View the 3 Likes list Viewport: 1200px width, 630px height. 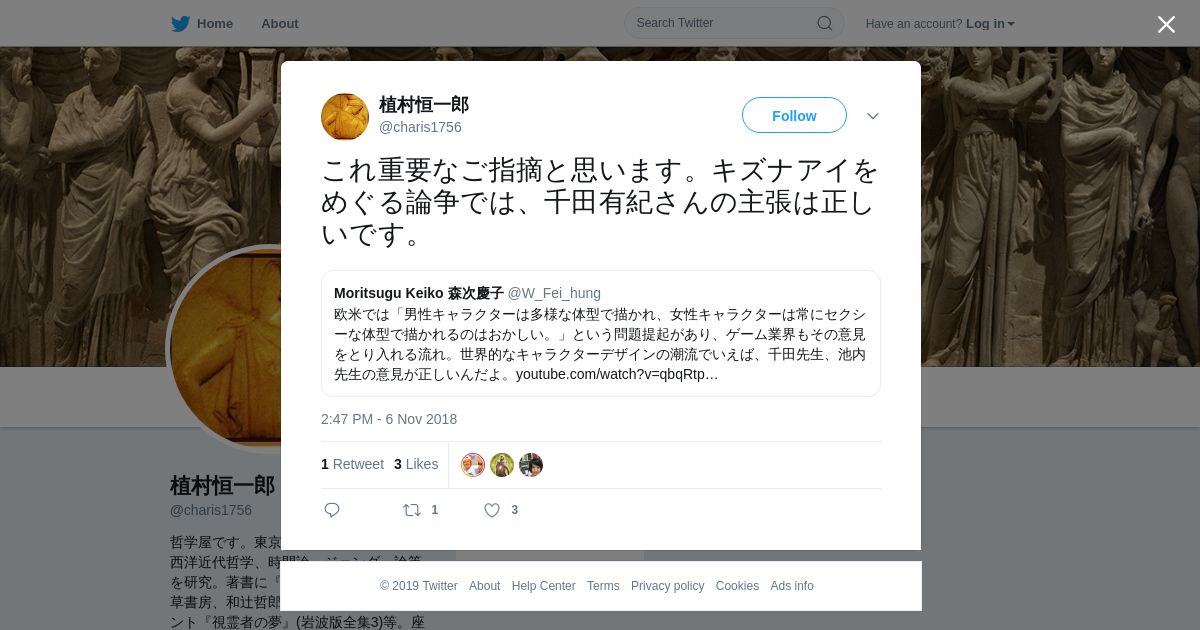tap(416, 464)
